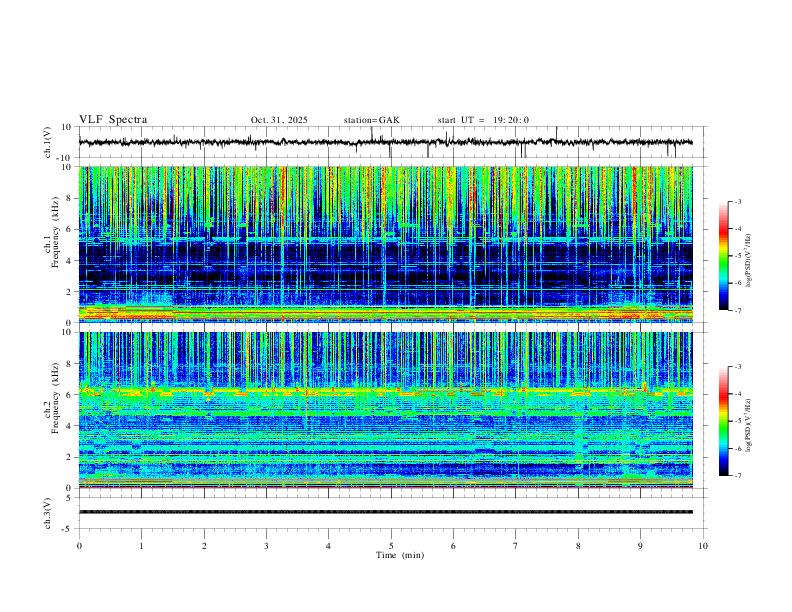Click inside the ch.1 spectrogram panel

coord(385,244)
